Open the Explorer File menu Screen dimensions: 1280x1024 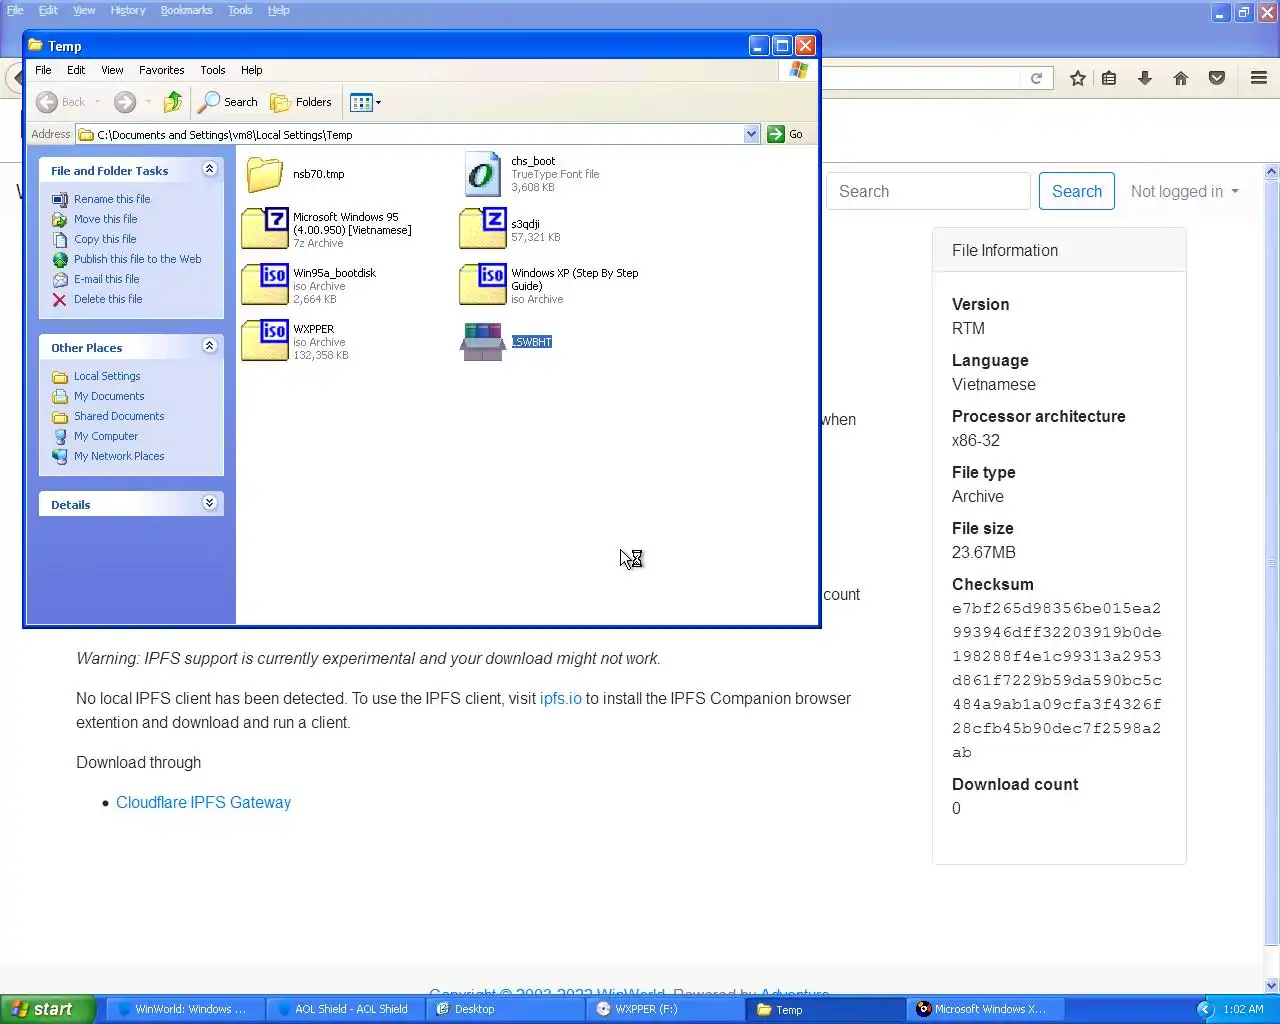43,70
